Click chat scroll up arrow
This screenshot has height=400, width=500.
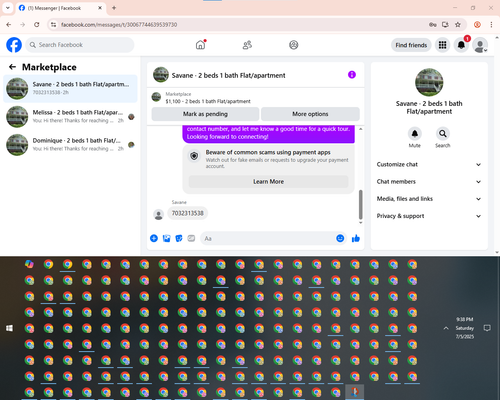point(360,129)
